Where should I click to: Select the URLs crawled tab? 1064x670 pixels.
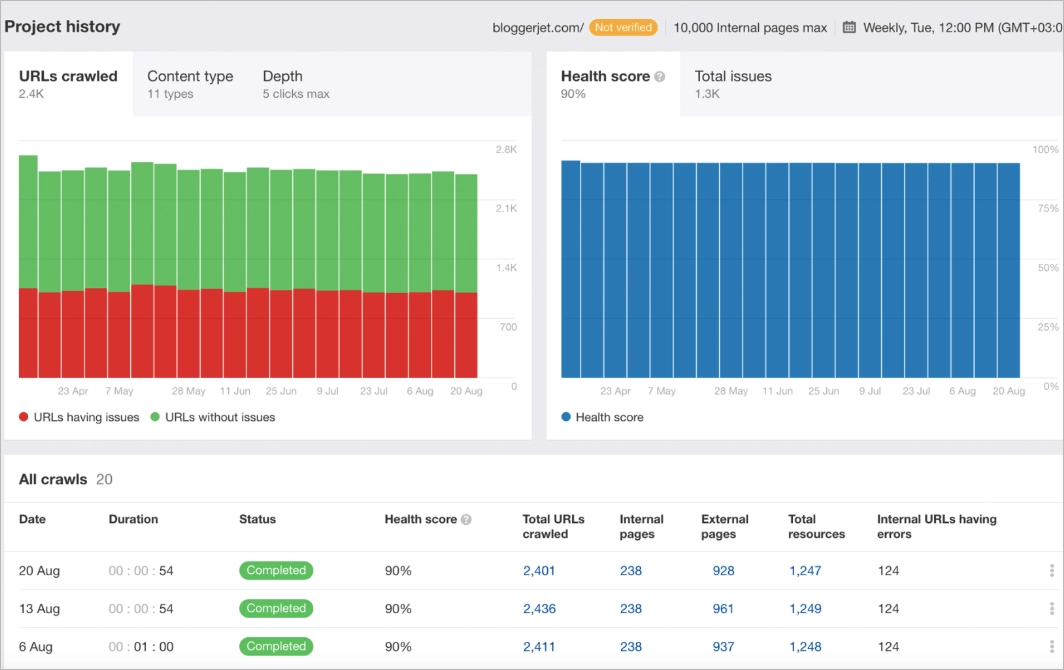coord(67,76)
